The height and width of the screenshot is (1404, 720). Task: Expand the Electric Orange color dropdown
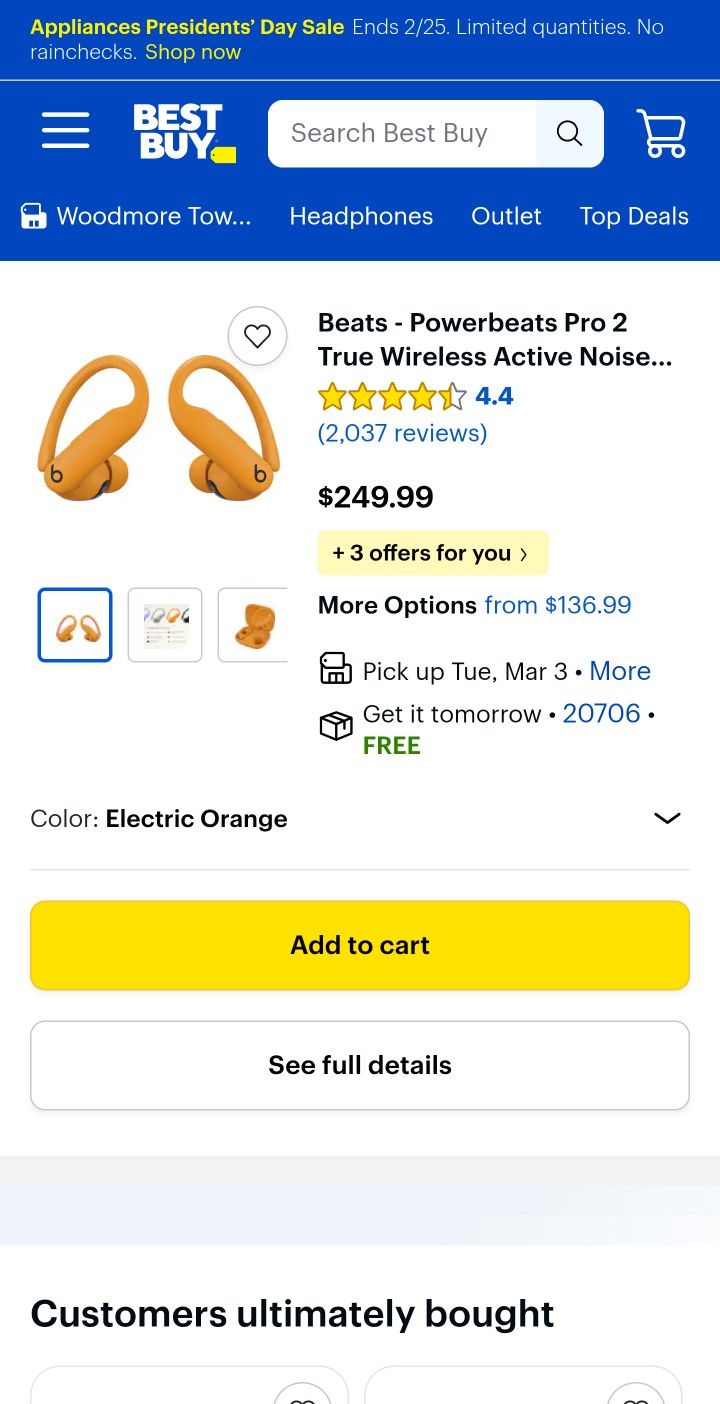[x=666, y=818]
